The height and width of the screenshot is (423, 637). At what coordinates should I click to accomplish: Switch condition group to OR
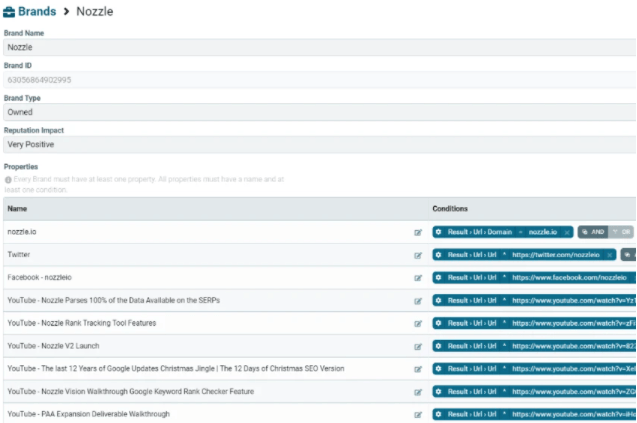click(621, 232)
